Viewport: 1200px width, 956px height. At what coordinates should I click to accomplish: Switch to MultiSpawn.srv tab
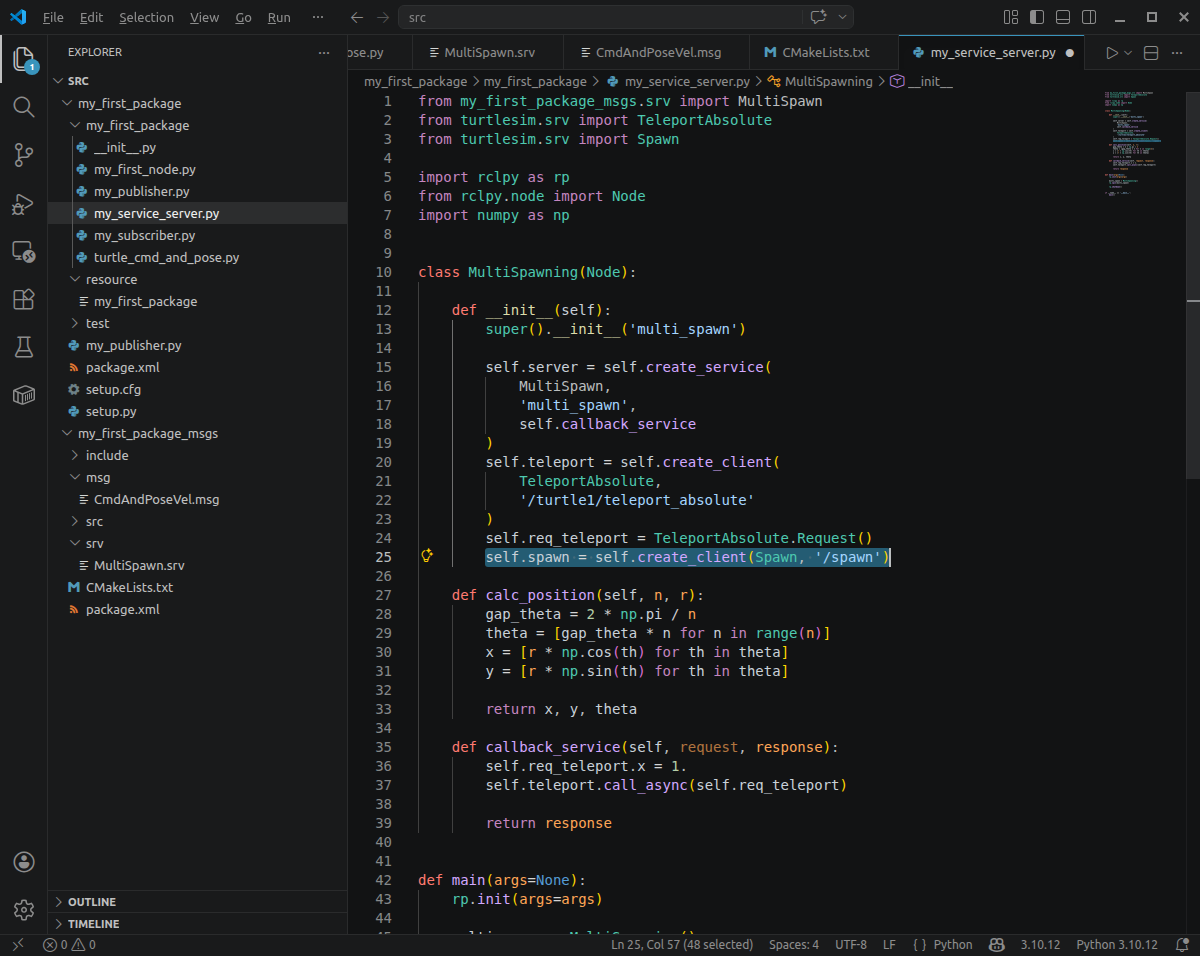(x=489, y=53)
